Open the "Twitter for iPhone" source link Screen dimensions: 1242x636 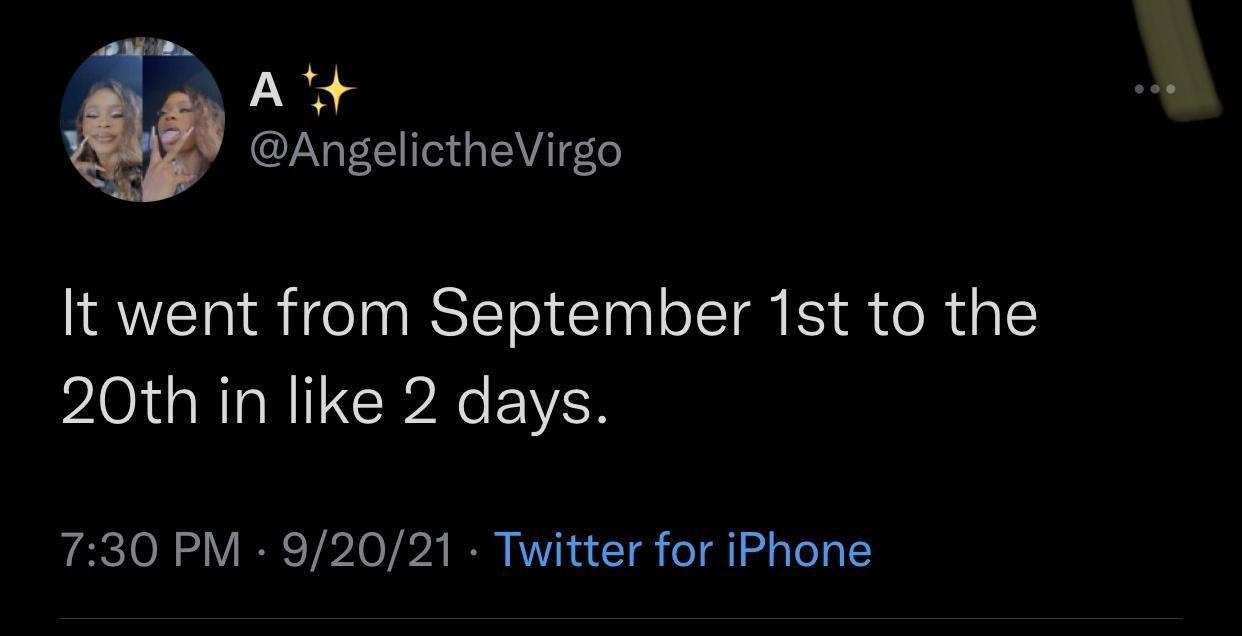tap(682, 549)
